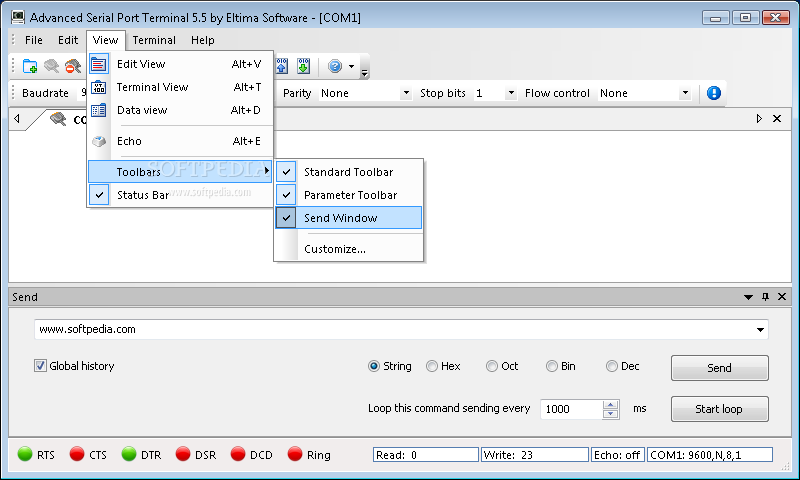This screenshot has height=480, width=800.
Task: Click the Edit View menu icon
Action: click(x=98, y=64)
